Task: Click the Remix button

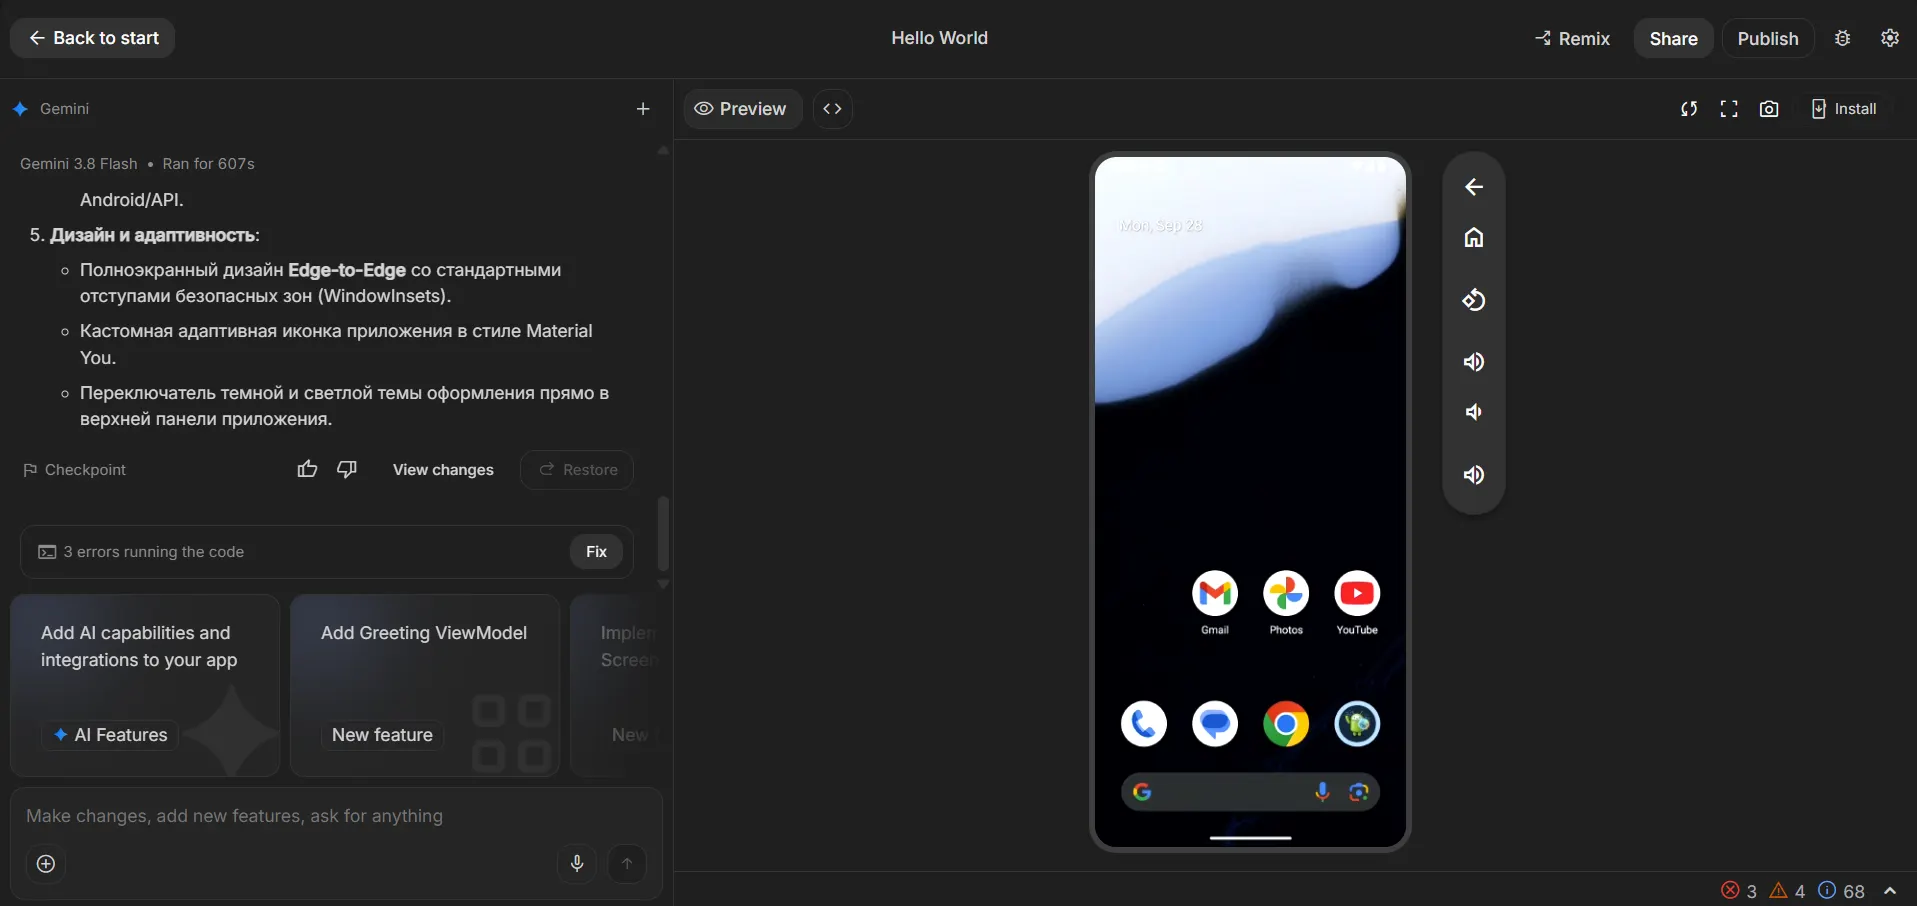Action: tap(1572, 38)
